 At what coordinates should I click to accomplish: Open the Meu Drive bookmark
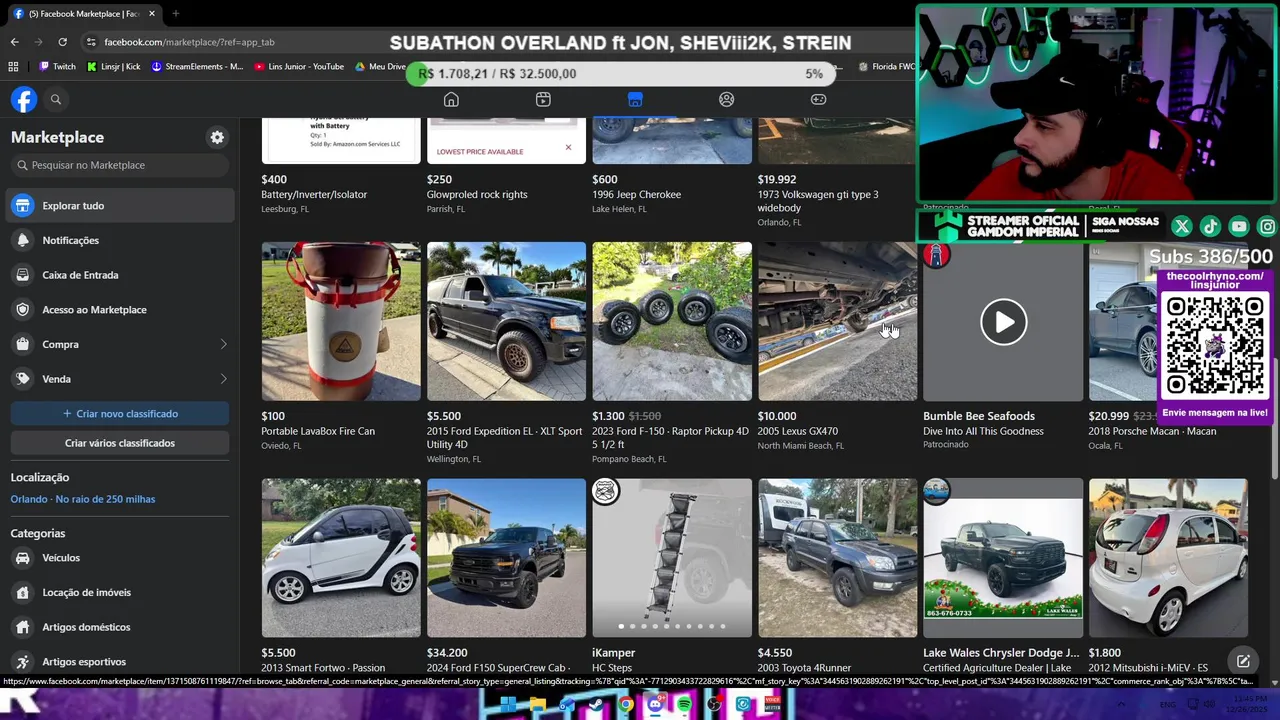point(381,67)
